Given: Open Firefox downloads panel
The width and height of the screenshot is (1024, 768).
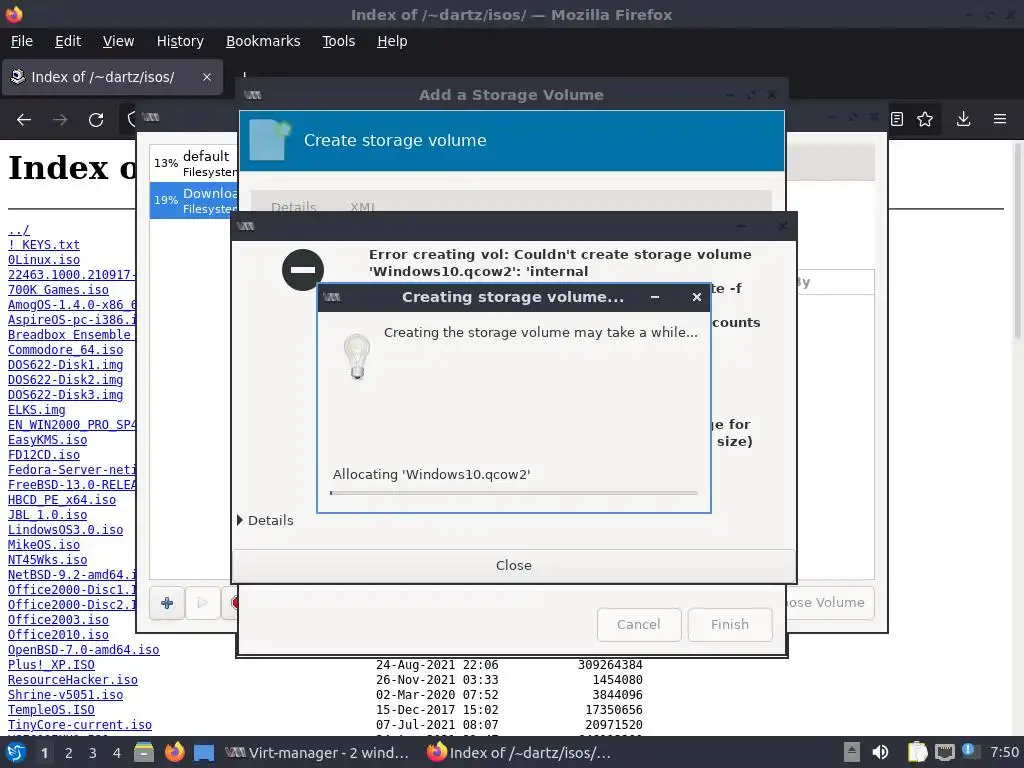Looking at the screenshot, I should (x=963, y=119).
